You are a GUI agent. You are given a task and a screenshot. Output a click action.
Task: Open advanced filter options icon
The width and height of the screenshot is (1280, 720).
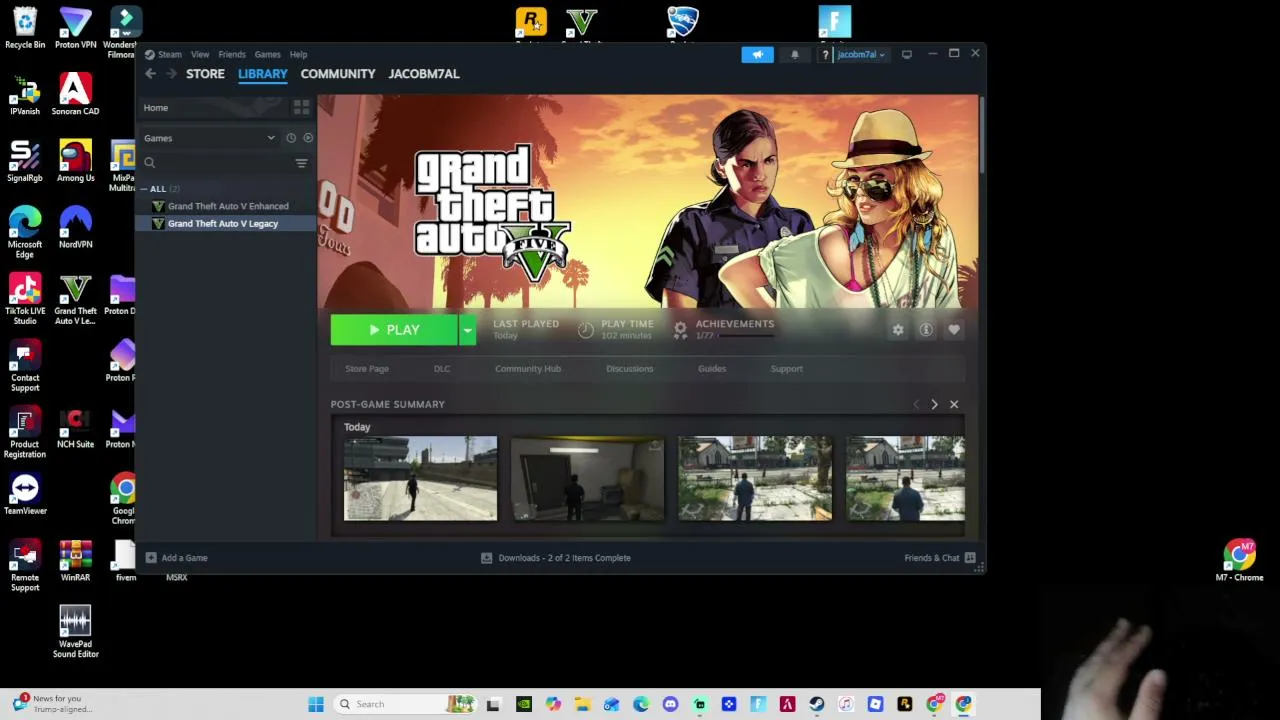(x=301, y=163)
